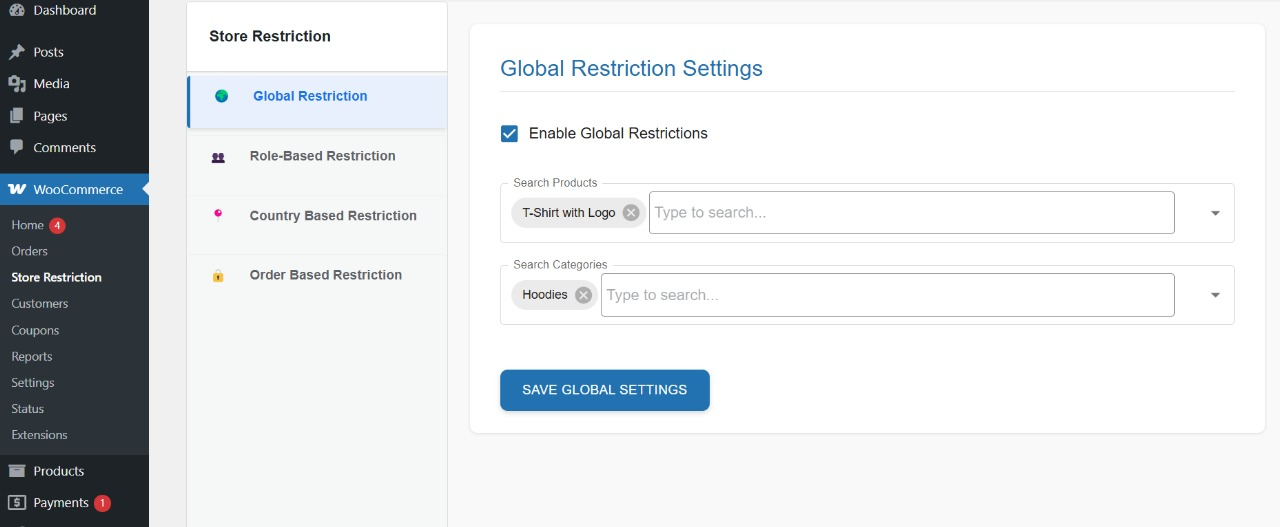Expand the Search Categories dropdown arrow
This screenshot has height=527, width=1280.
point(1215,295)
